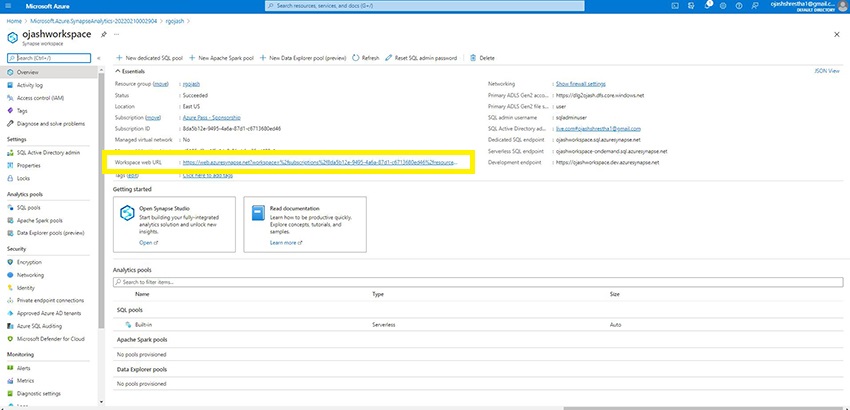This screenshot has width=850, height=410.
Task: Open Microsoft.Azure.SynapseAnalytics deployment breadcrumb
Action: tap(94, 21)
